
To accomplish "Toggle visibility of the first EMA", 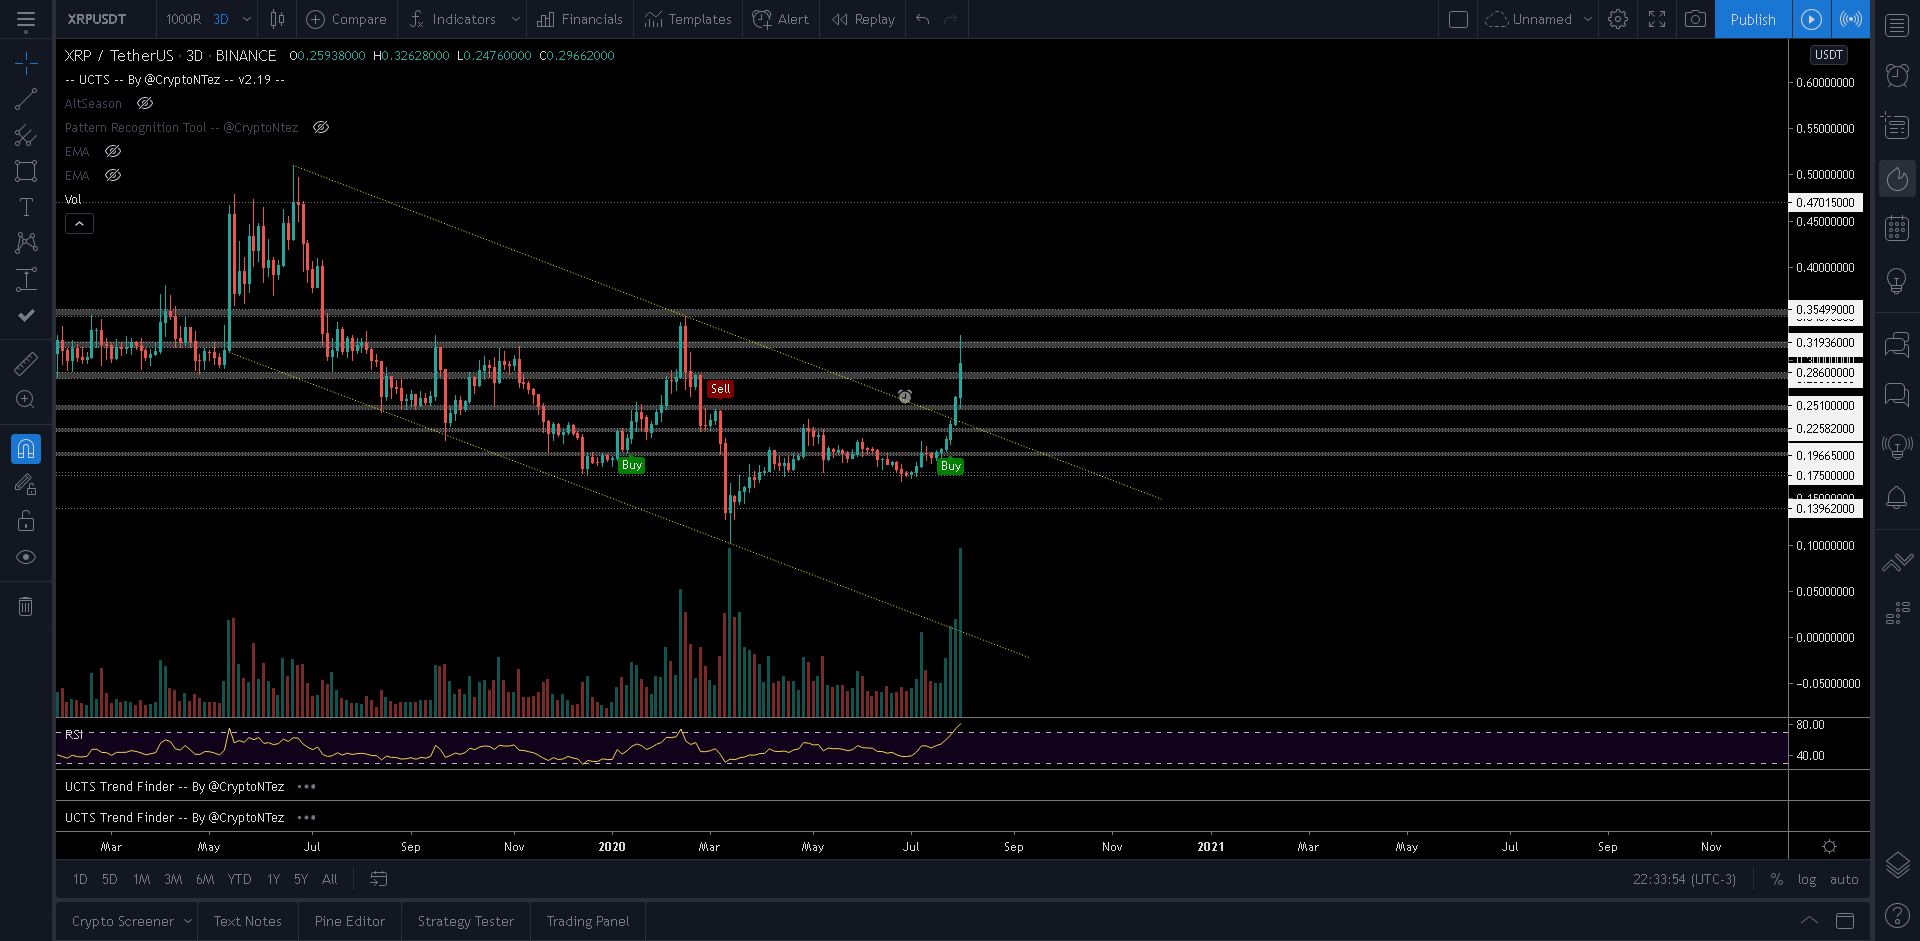I will pos(112,151).
